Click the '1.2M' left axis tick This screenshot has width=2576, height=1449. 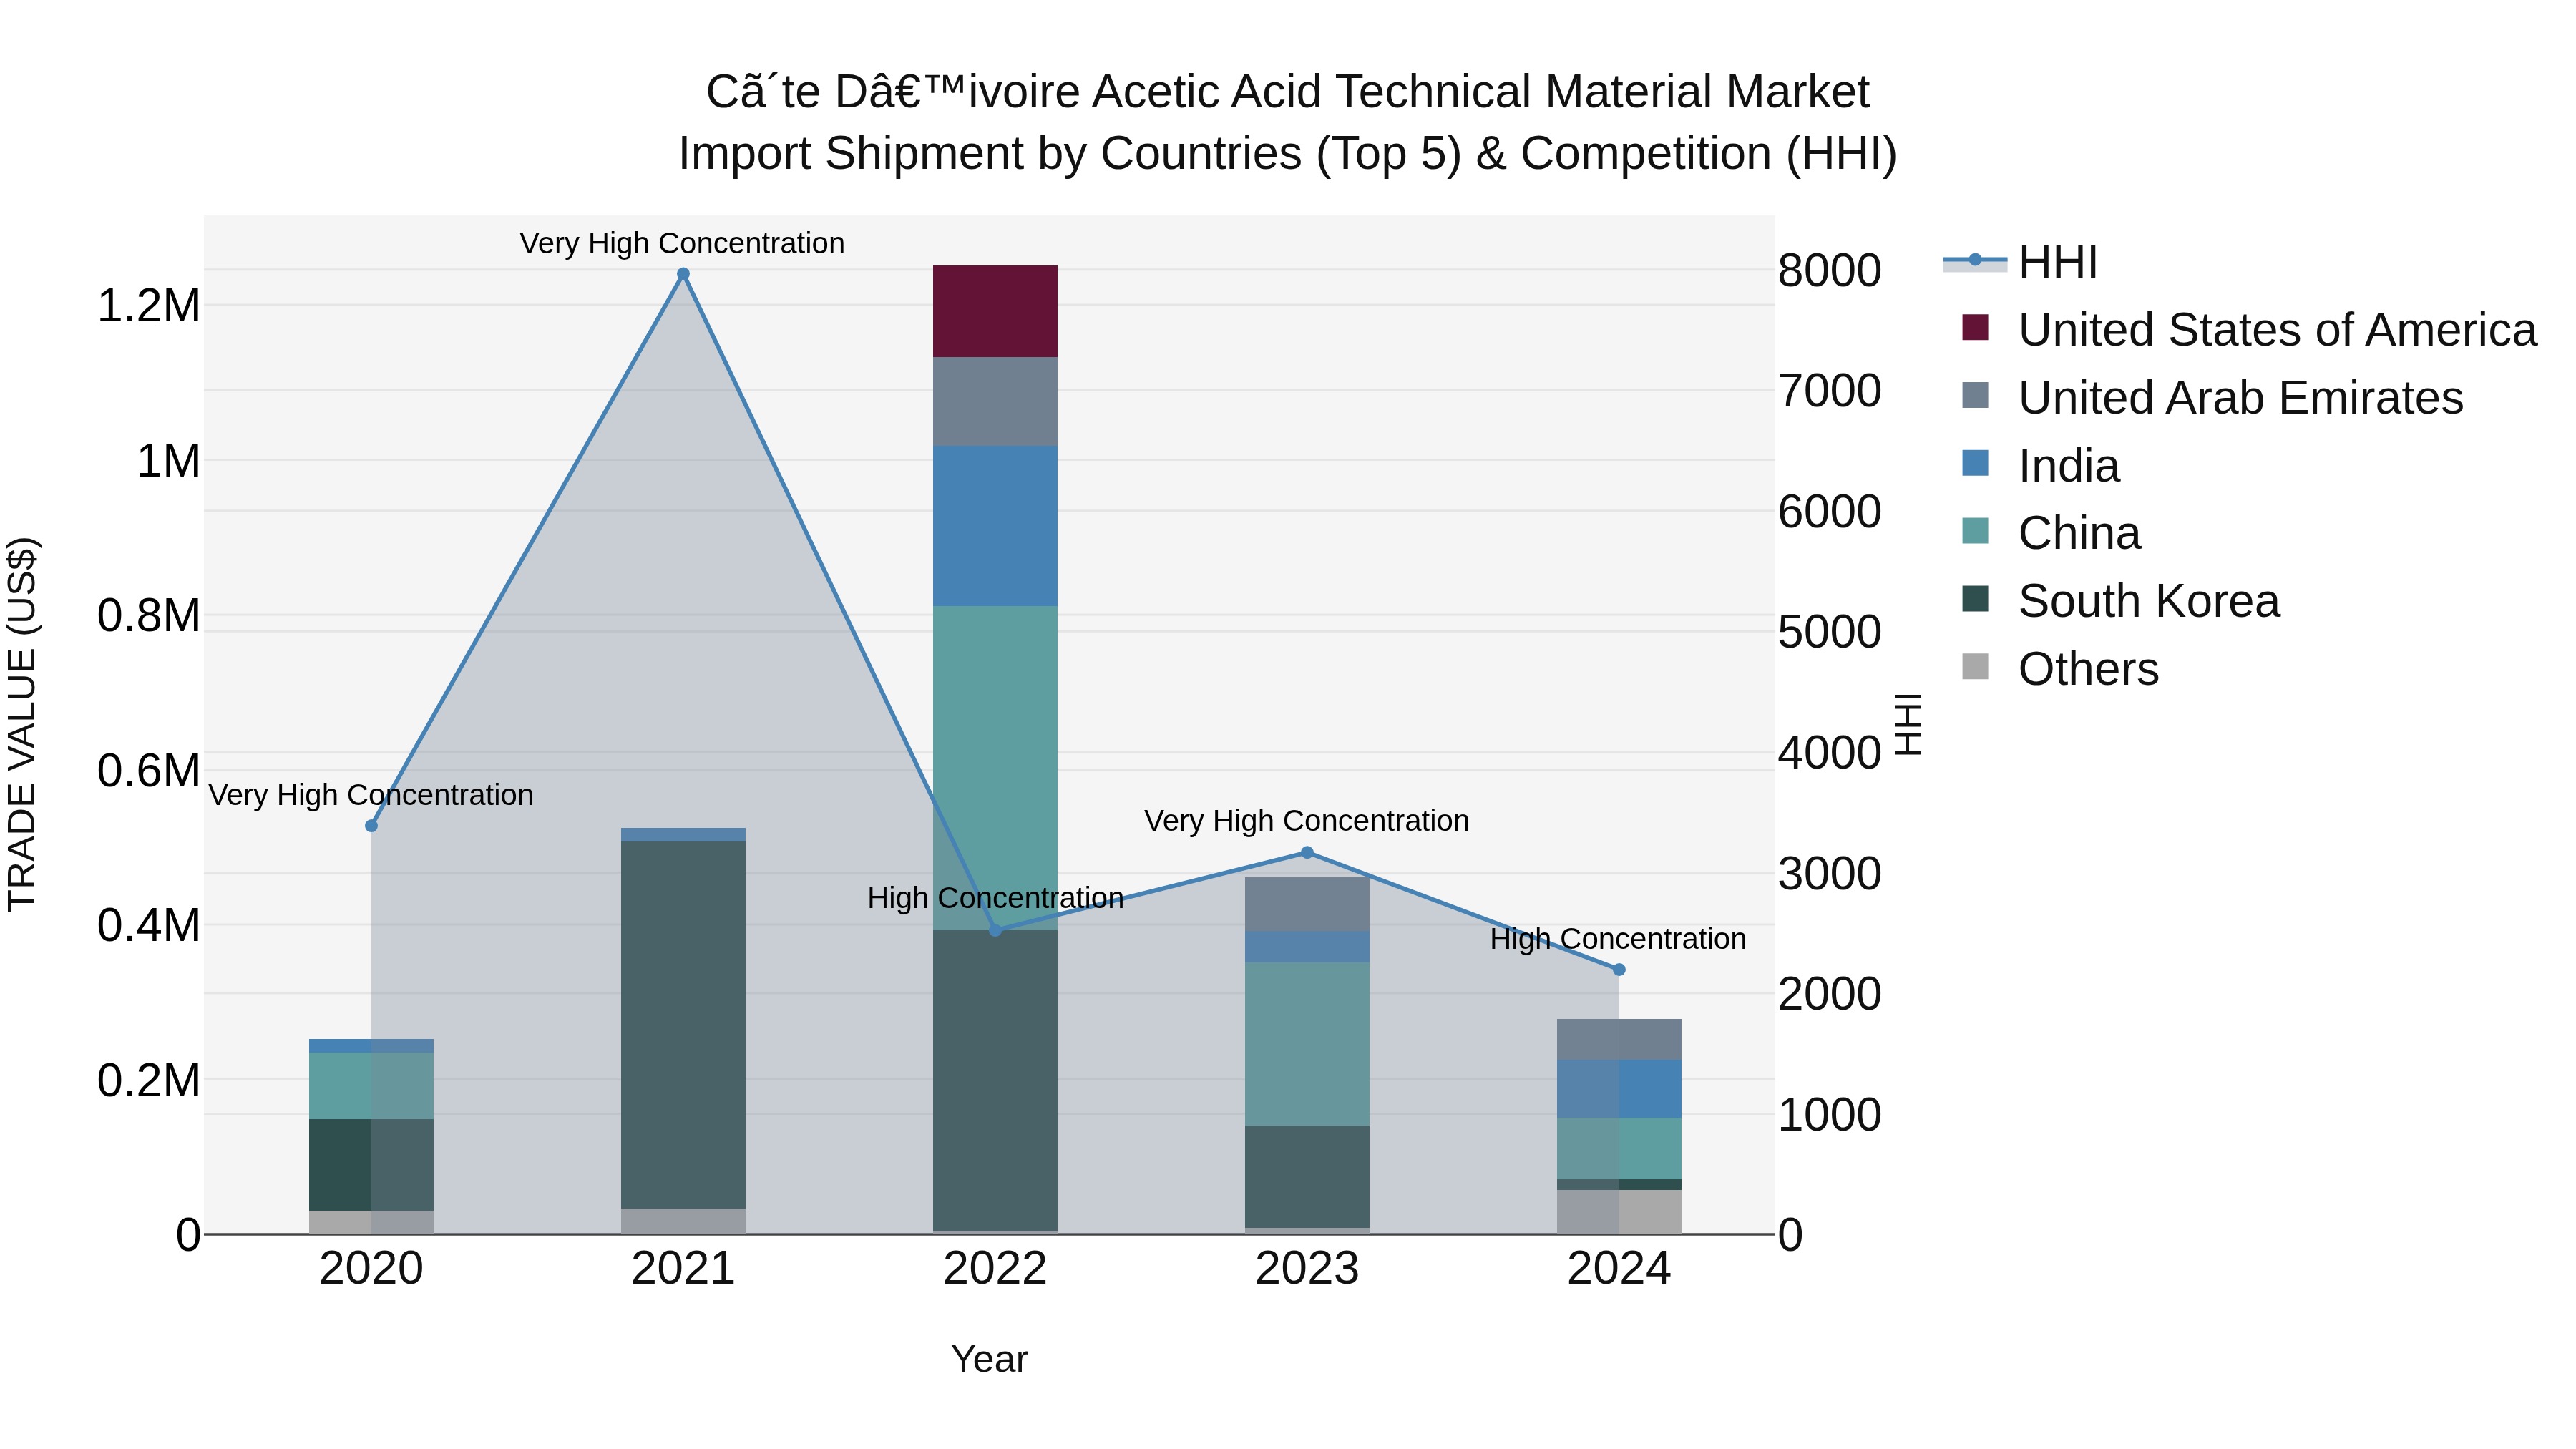(149, 306)
